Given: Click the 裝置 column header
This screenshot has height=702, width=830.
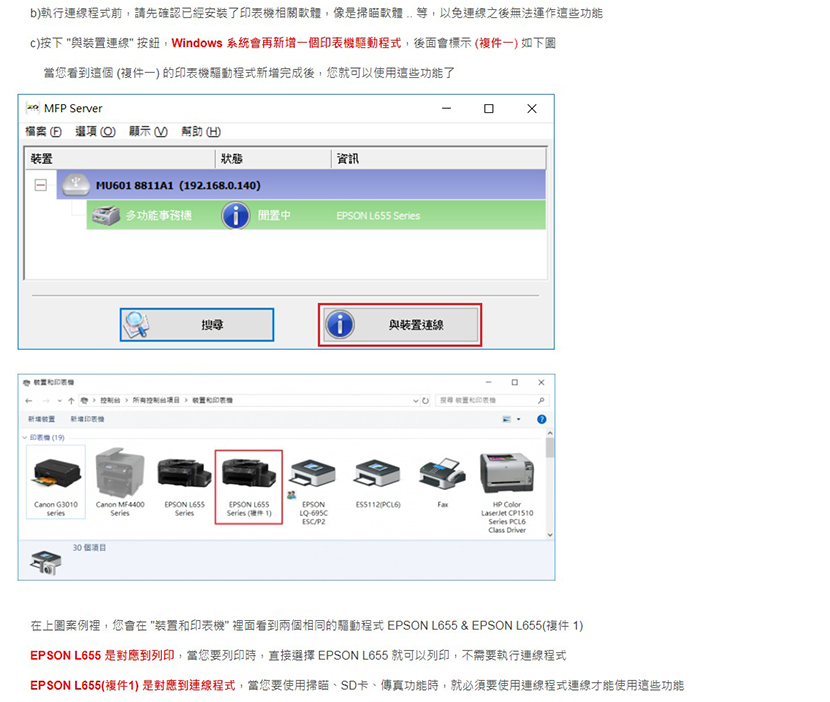Looking at the screenshot, I should coord(120,159).
